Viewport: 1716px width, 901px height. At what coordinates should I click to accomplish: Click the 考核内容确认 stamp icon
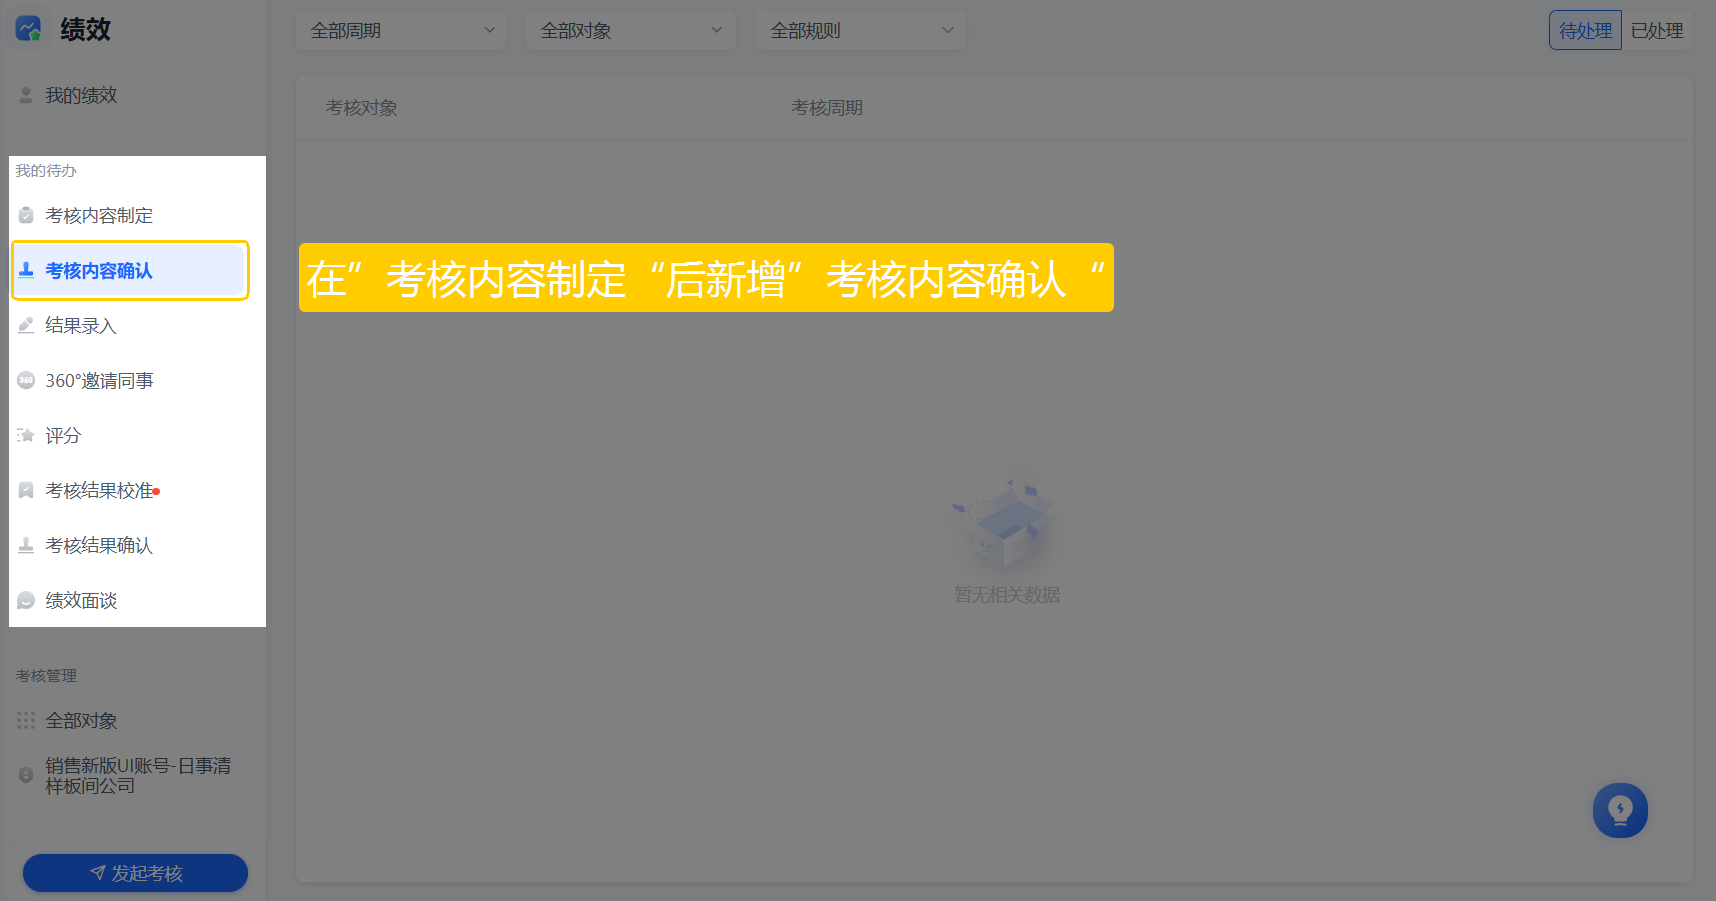pos(26,270)
